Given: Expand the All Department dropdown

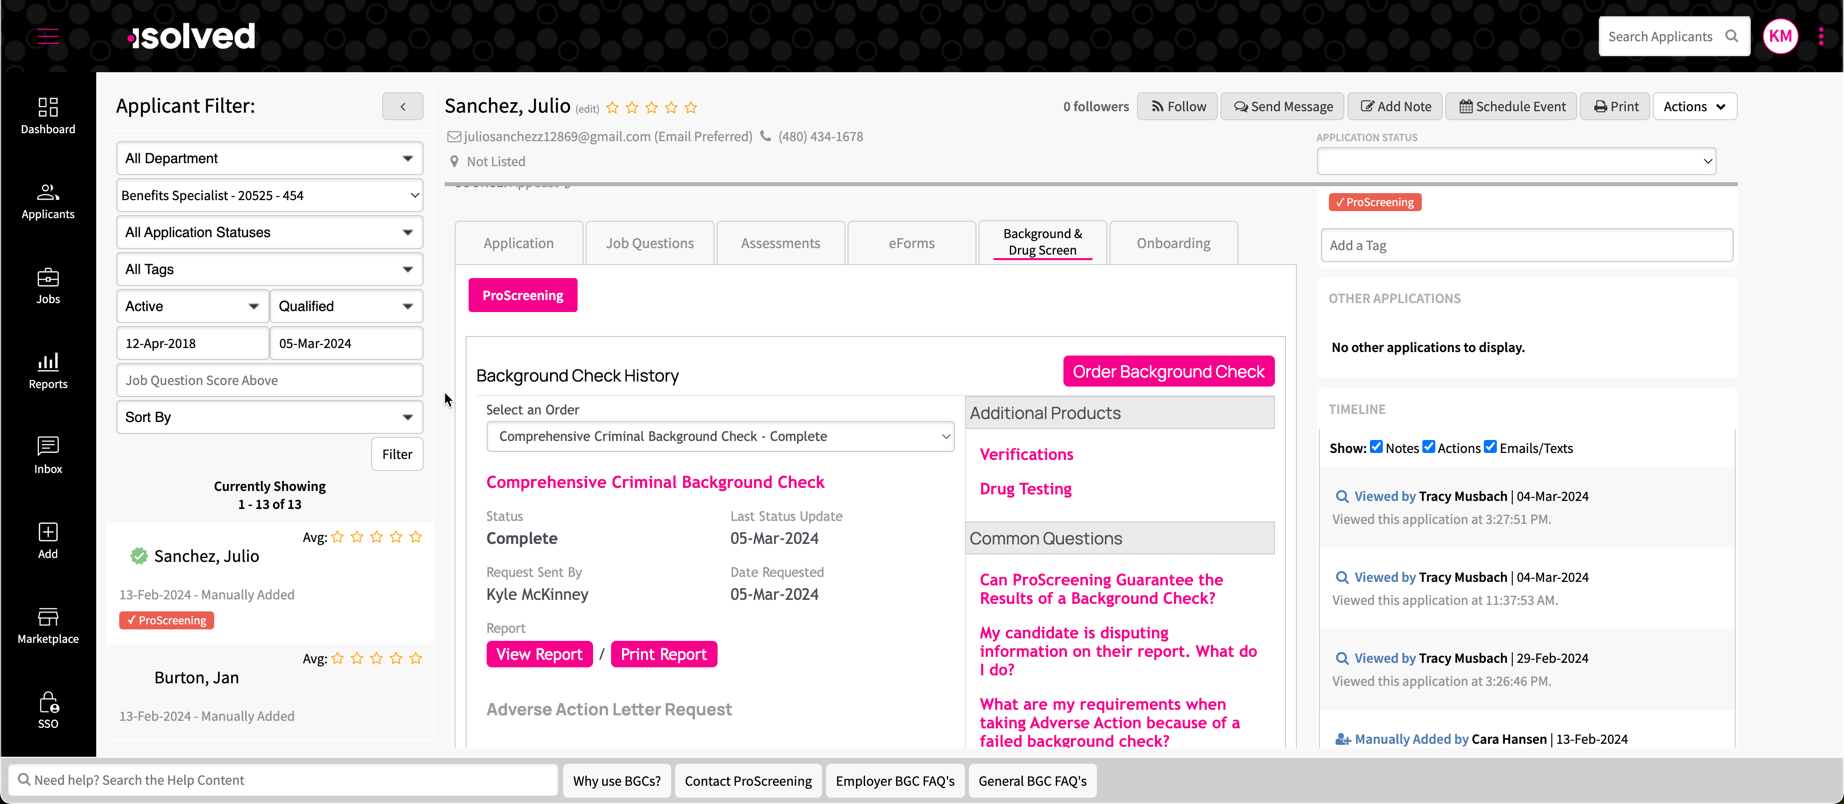Looking at the screenshot, I should pyautogui.click(x=269, y=158).
